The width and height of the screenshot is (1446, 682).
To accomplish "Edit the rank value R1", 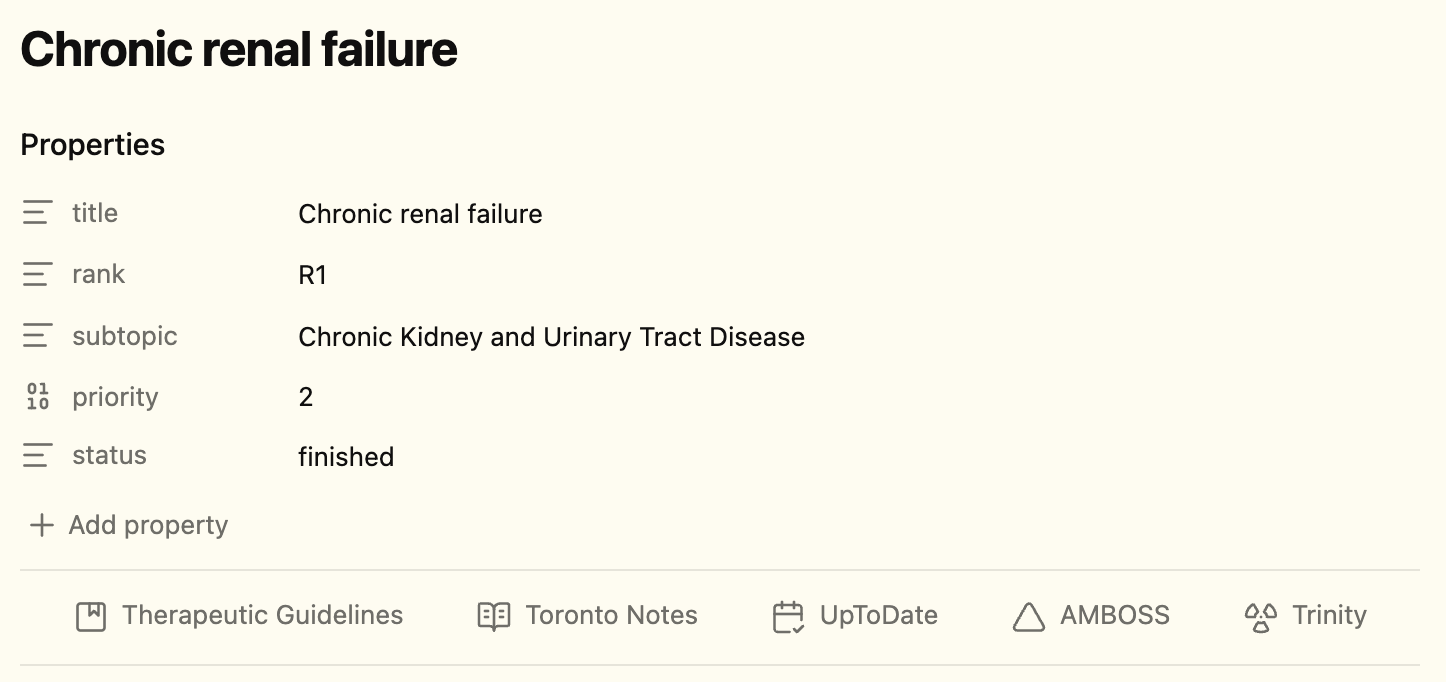I will point(312,275).
